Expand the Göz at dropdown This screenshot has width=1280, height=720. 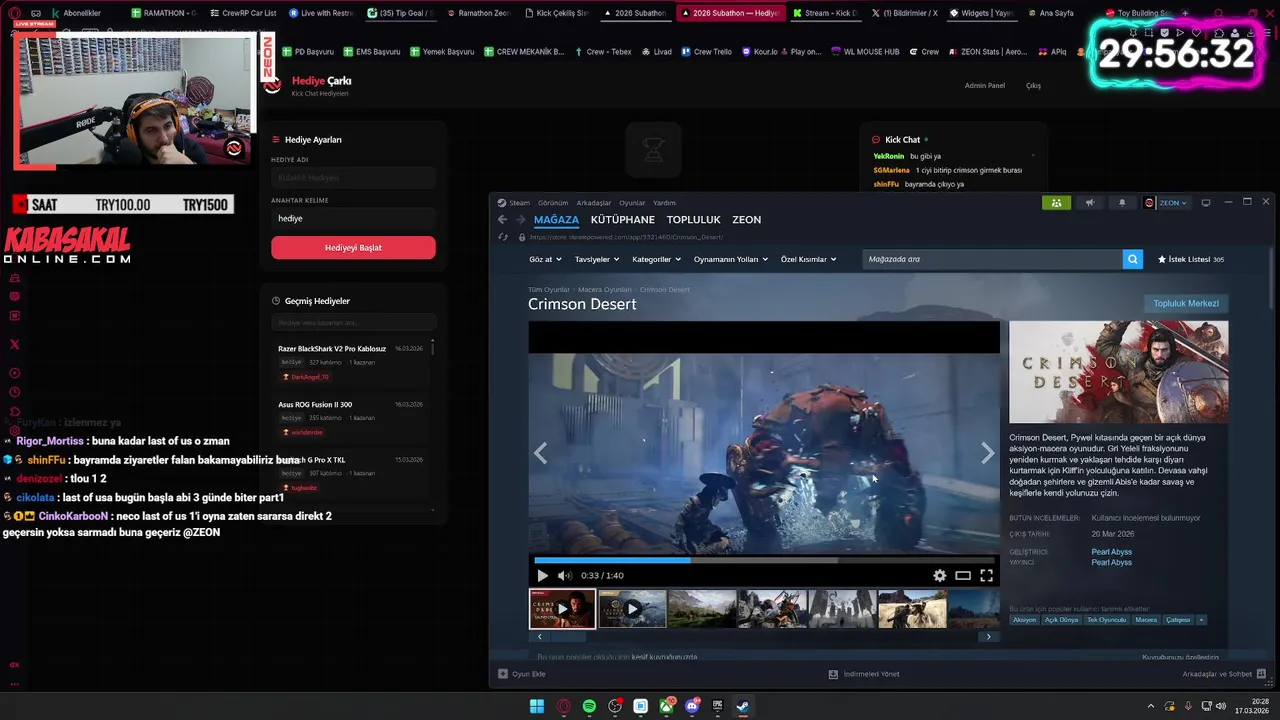coord(545,259)
